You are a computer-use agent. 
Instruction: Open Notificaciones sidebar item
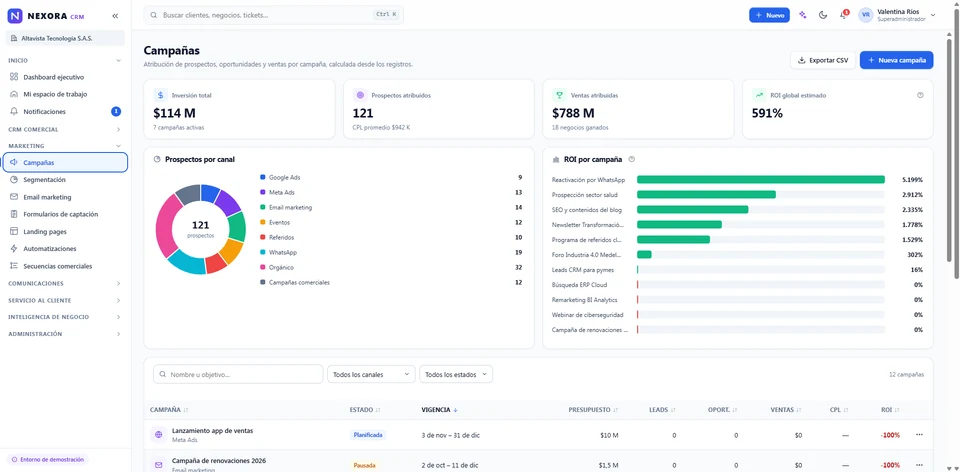(x=65, y=111)
